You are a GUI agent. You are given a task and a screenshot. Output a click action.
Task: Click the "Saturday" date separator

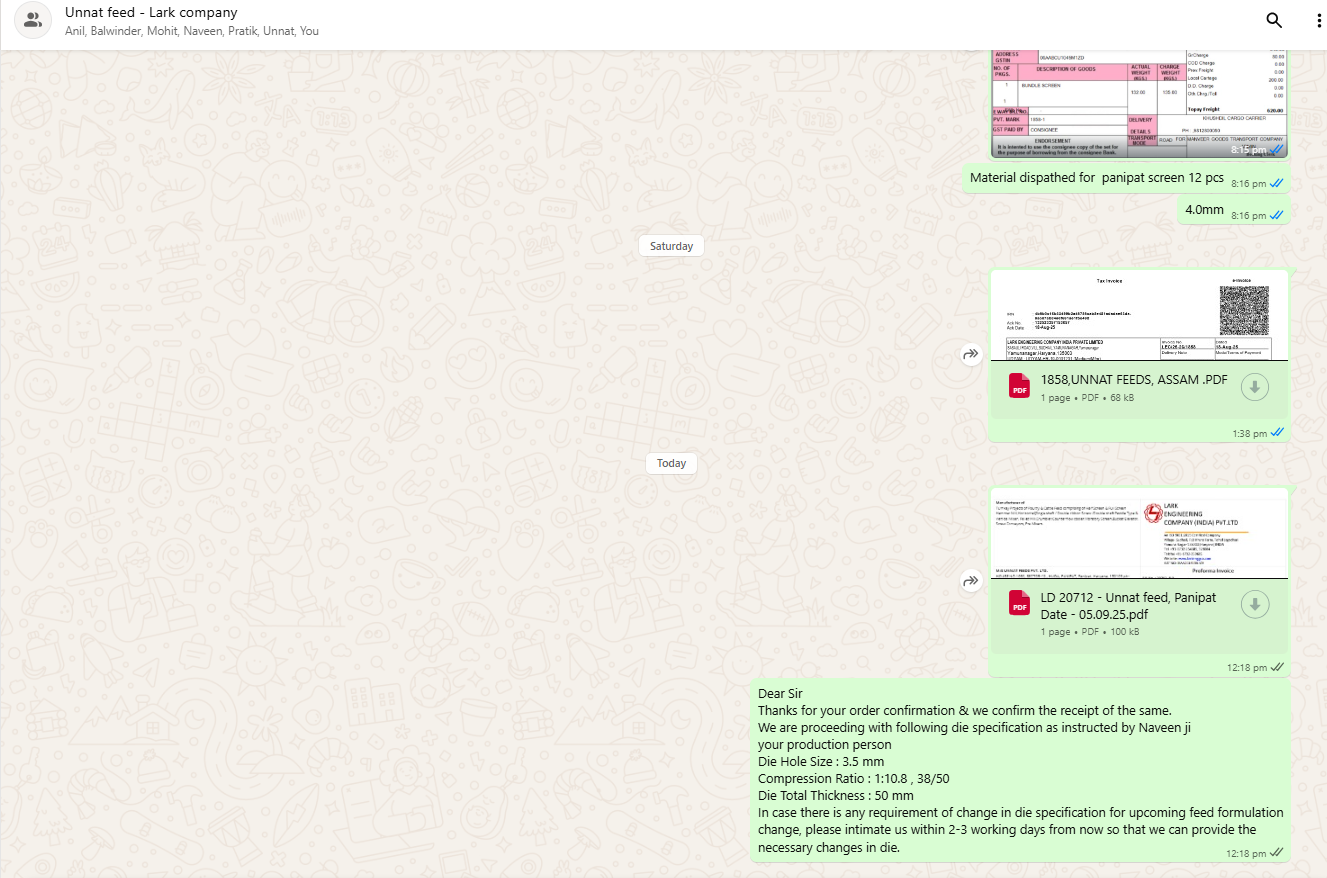pos(671,246)
